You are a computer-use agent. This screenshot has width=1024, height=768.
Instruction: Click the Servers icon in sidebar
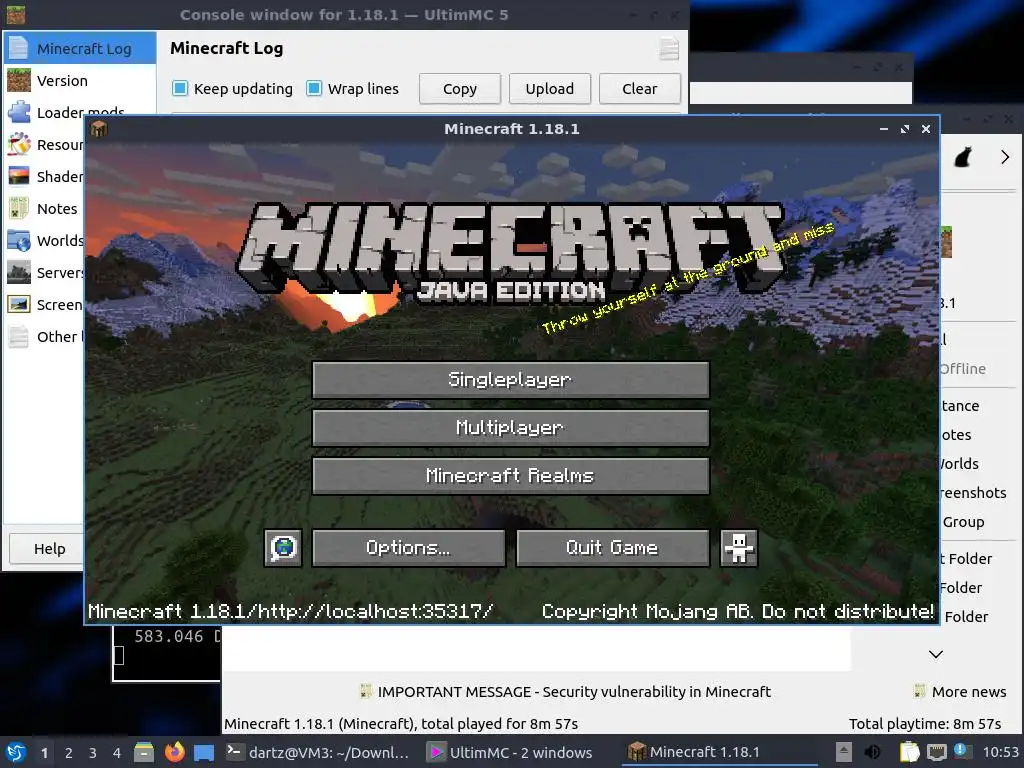(19, 272)
